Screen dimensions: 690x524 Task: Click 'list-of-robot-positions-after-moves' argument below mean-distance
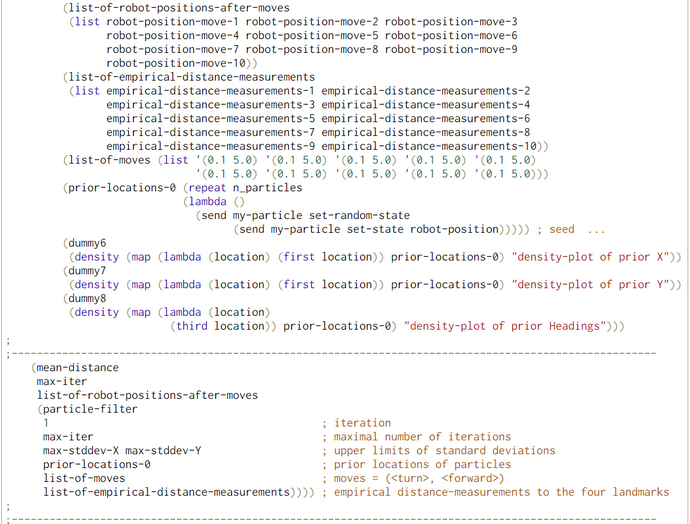[147, 396]
